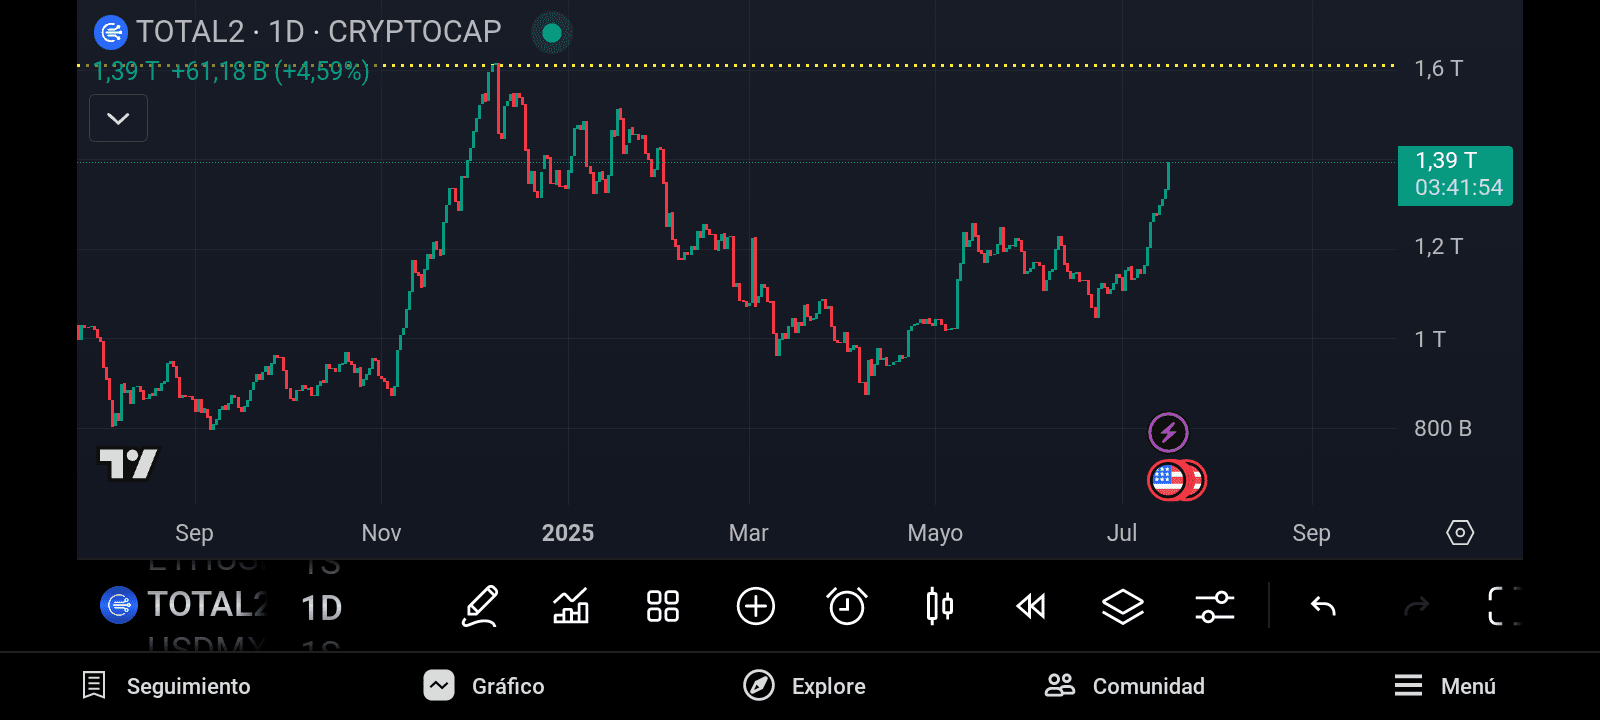Create an alert with alarm clock icon
This screenshot has height=720, width=1600.
847,606
